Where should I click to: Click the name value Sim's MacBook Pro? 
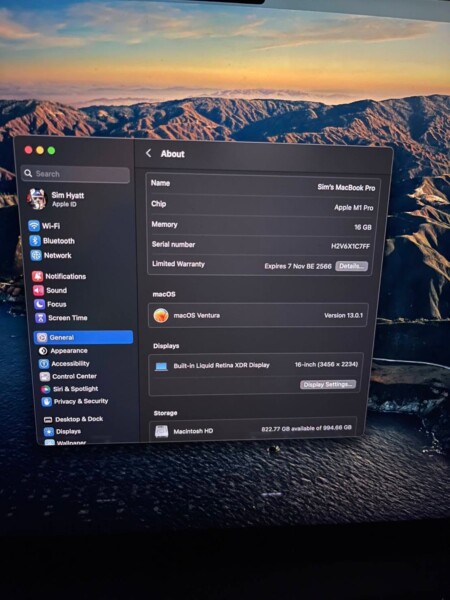[346, 188]
